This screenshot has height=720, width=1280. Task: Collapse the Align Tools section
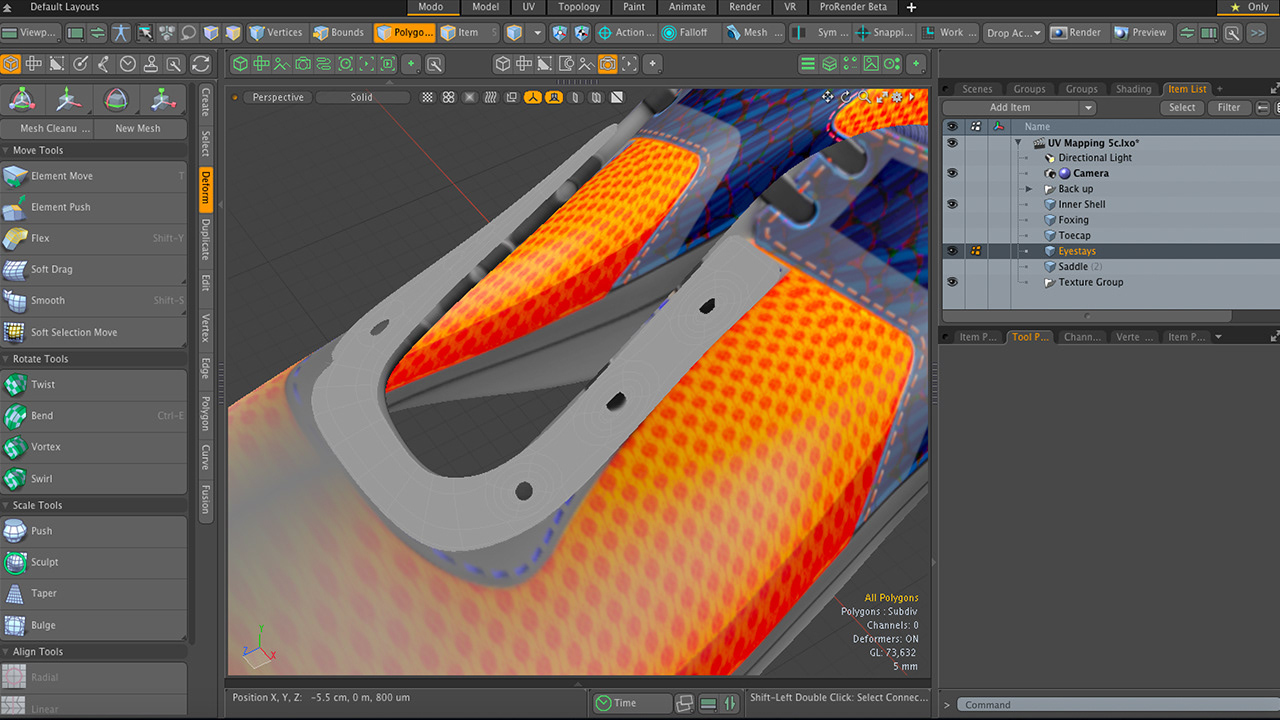[x=7, y=652]
